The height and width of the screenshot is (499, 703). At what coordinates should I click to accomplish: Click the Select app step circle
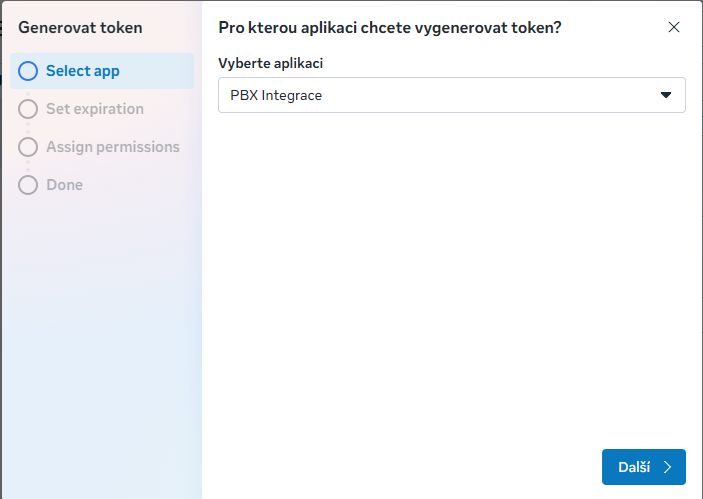click(x=28, y=71)
